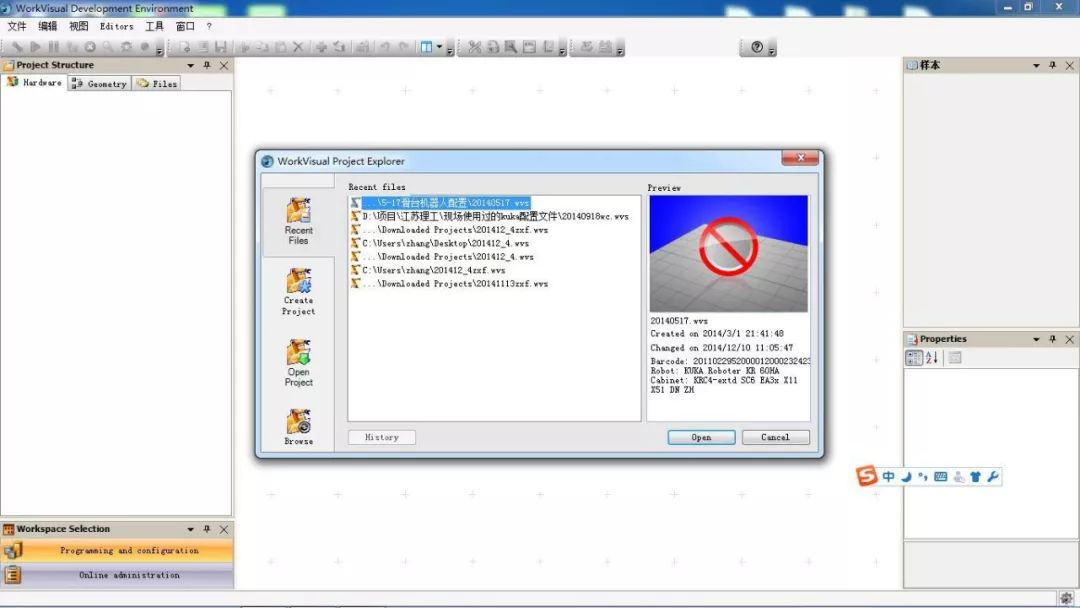Open Sogou soft keyboard icon
Viewport: 1080px width, 608px height.
coord(940,477)
